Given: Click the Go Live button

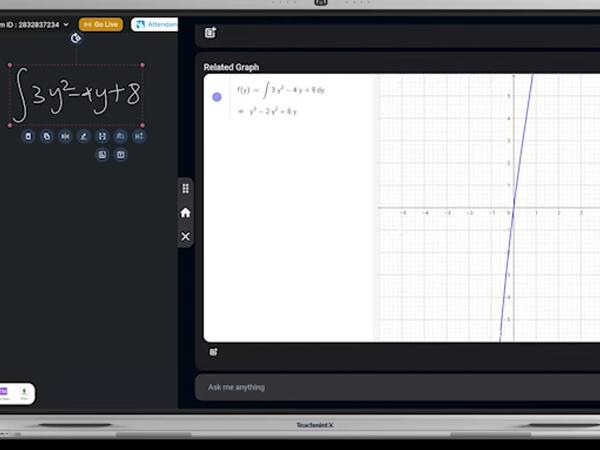Looking at the screenshot, I should (x=101, y=24).
